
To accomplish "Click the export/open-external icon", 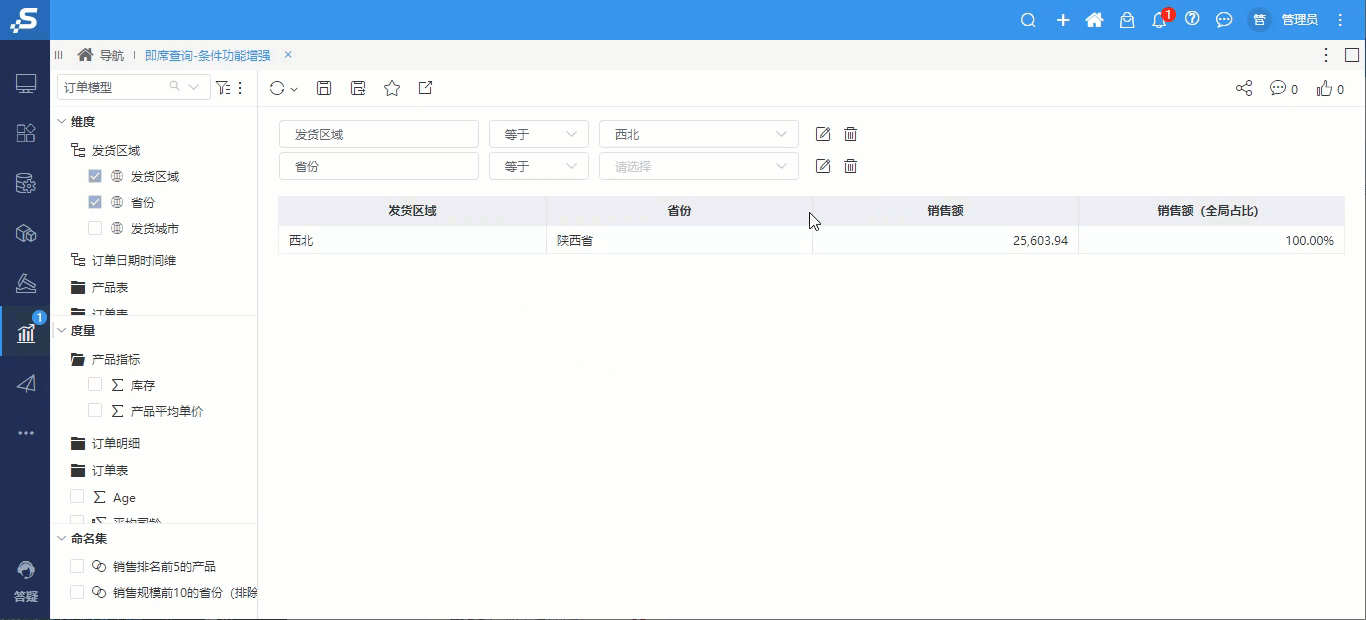I will point(425,88).
